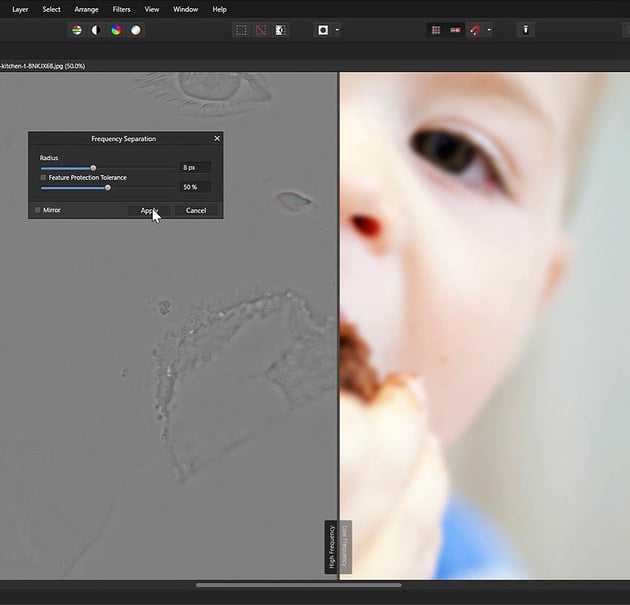Open the Select menu

click(x=51, y=9)
